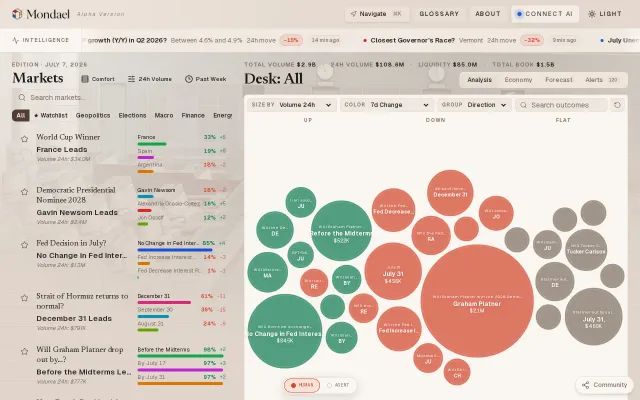Image resolution: width=640 pixels, height=400 pixels.
Task: Open the About page
Action: pyautogui.click(x=488, y=14)
